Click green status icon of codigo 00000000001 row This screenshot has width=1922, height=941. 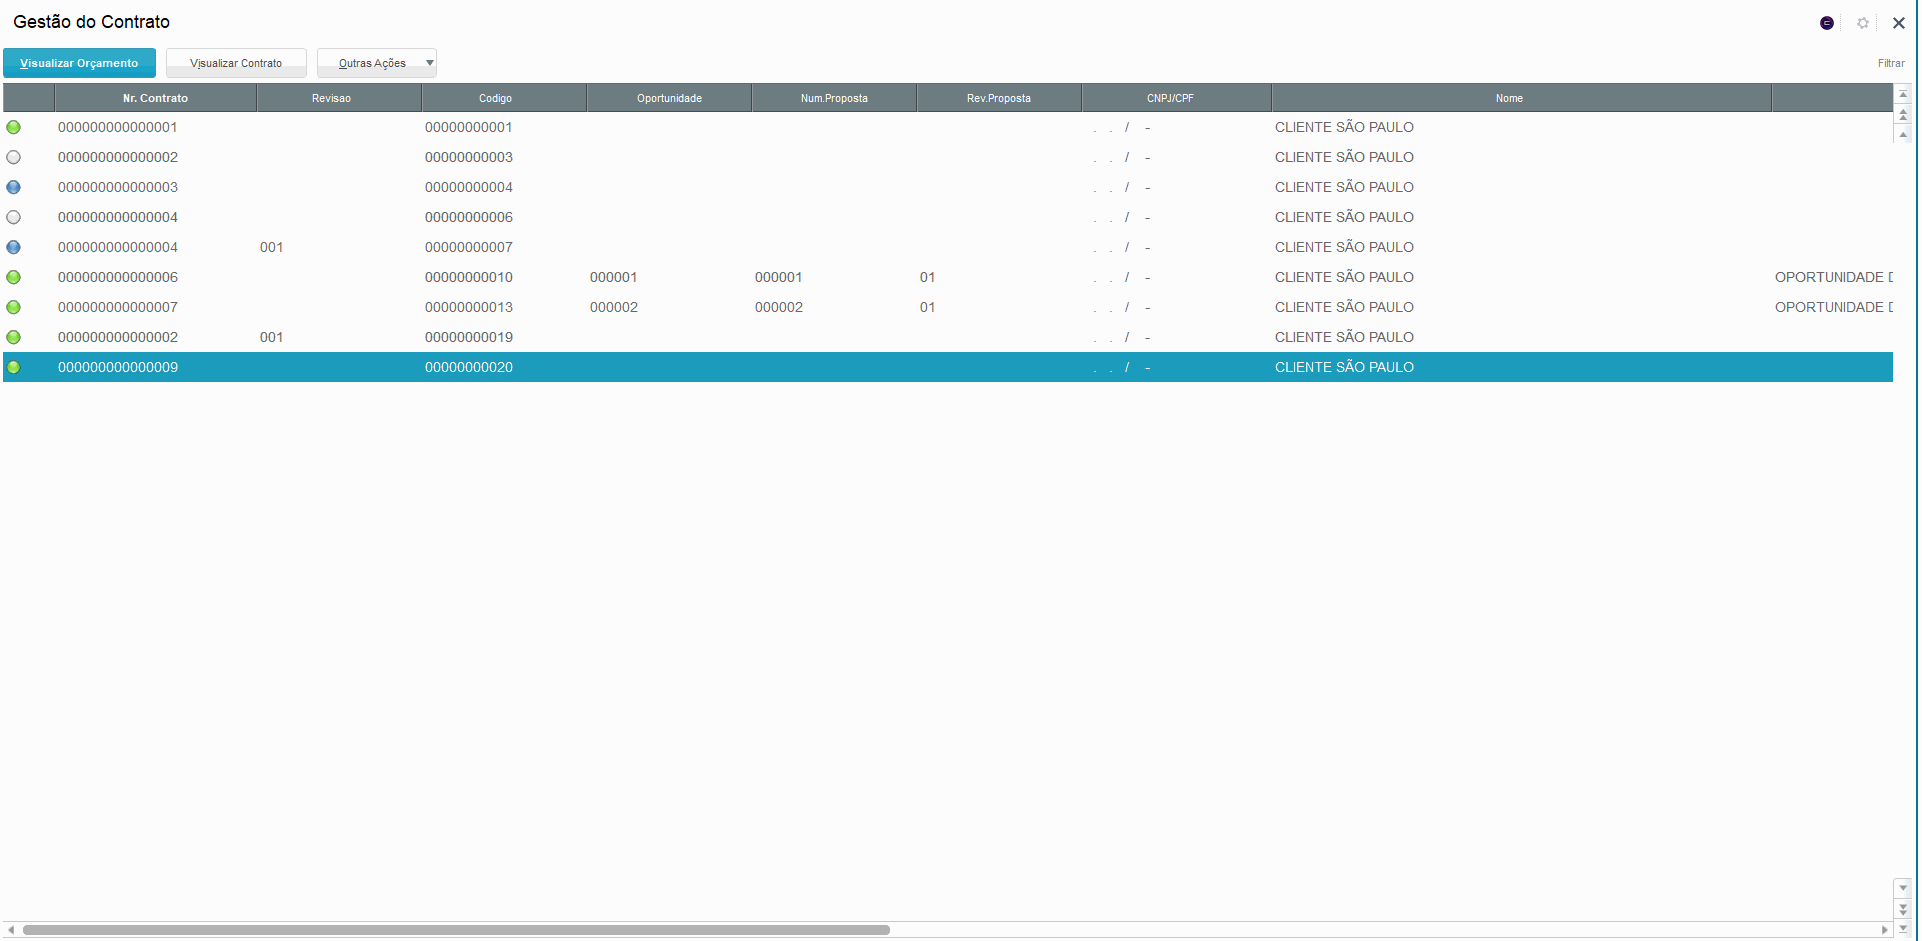(x=13, y=127)
